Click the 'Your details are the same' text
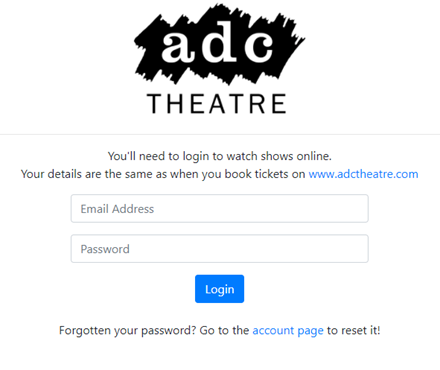 click(x=163, y=174)
